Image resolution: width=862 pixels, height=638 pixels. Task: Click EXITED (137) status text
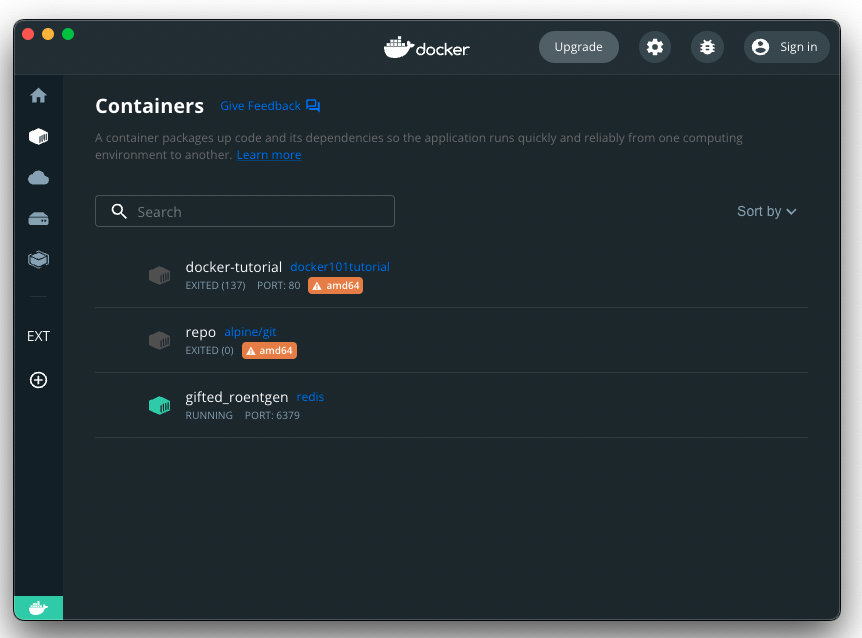216,286
